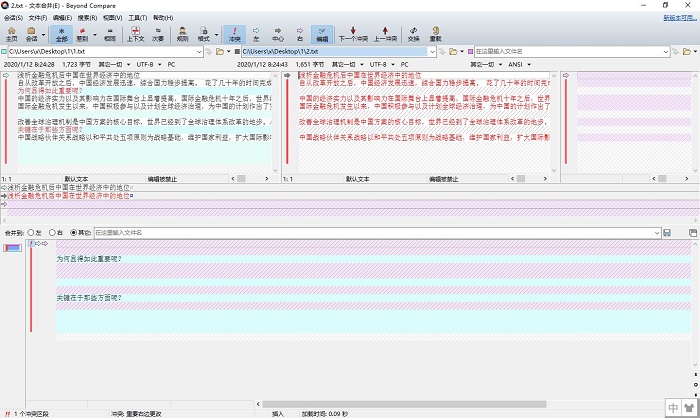Click the output pane horizontal scrollbar
The image size is (700, 418).
pyautogui.click(x=404, y=404)
